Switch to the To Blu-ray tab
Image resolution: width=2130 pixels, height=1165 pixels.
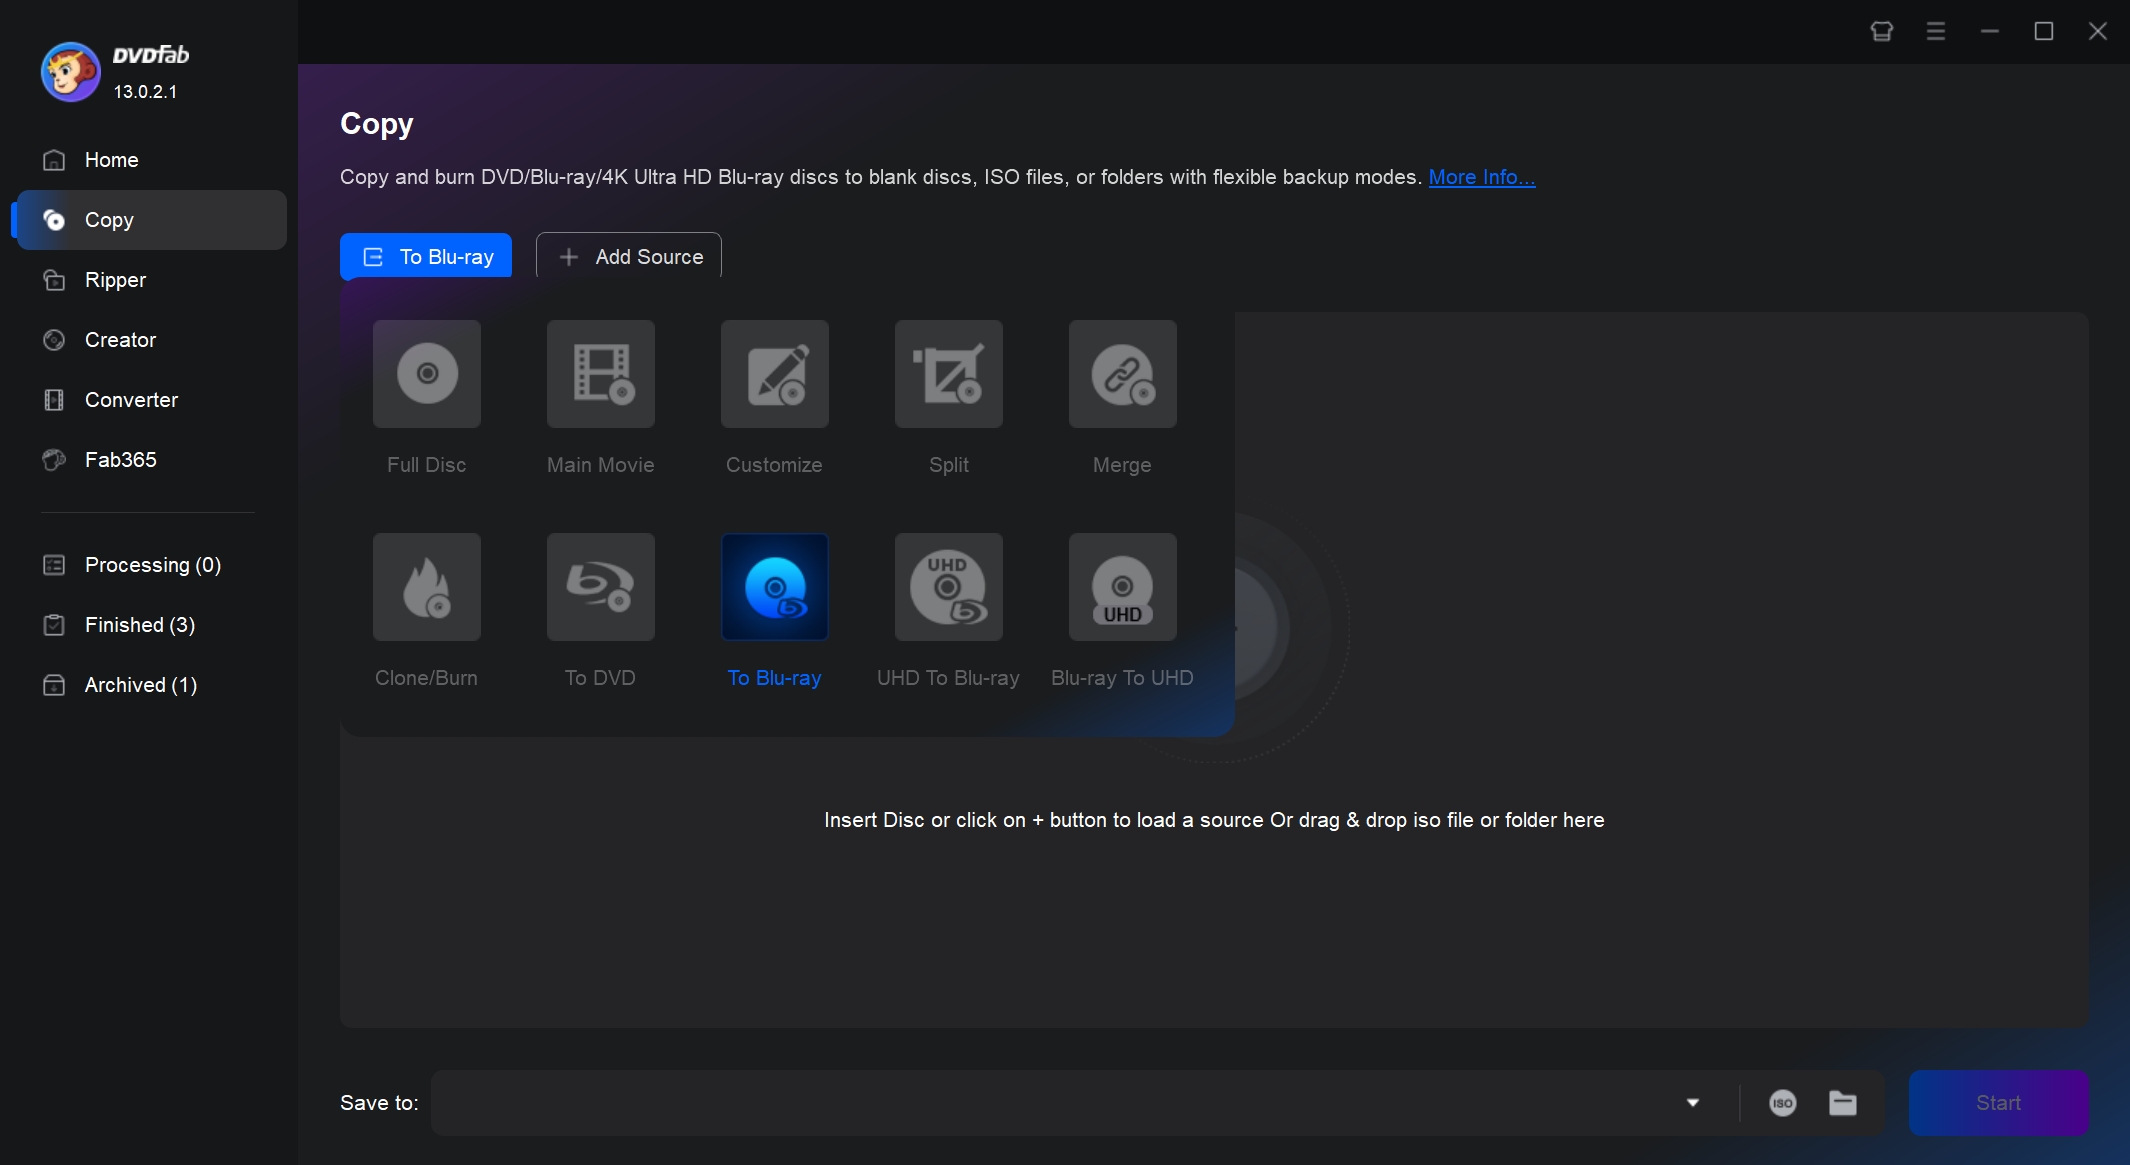tap(425, 256)
